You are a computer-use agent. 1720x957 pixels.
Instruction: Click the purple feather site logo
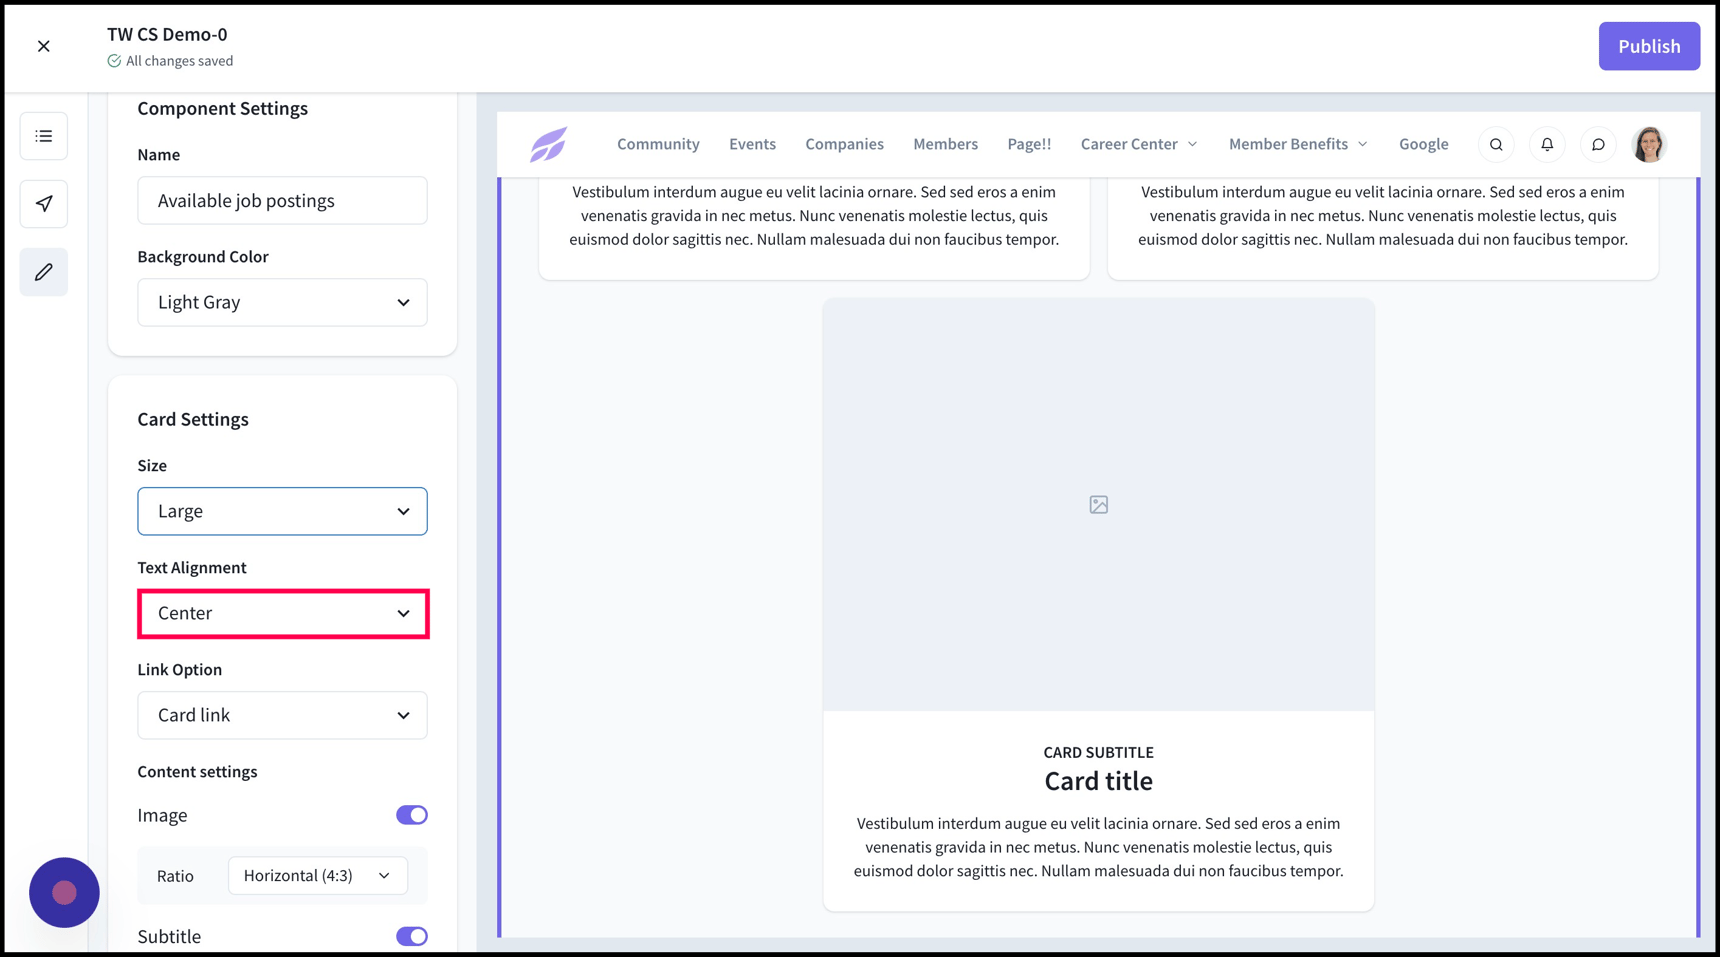549,144
